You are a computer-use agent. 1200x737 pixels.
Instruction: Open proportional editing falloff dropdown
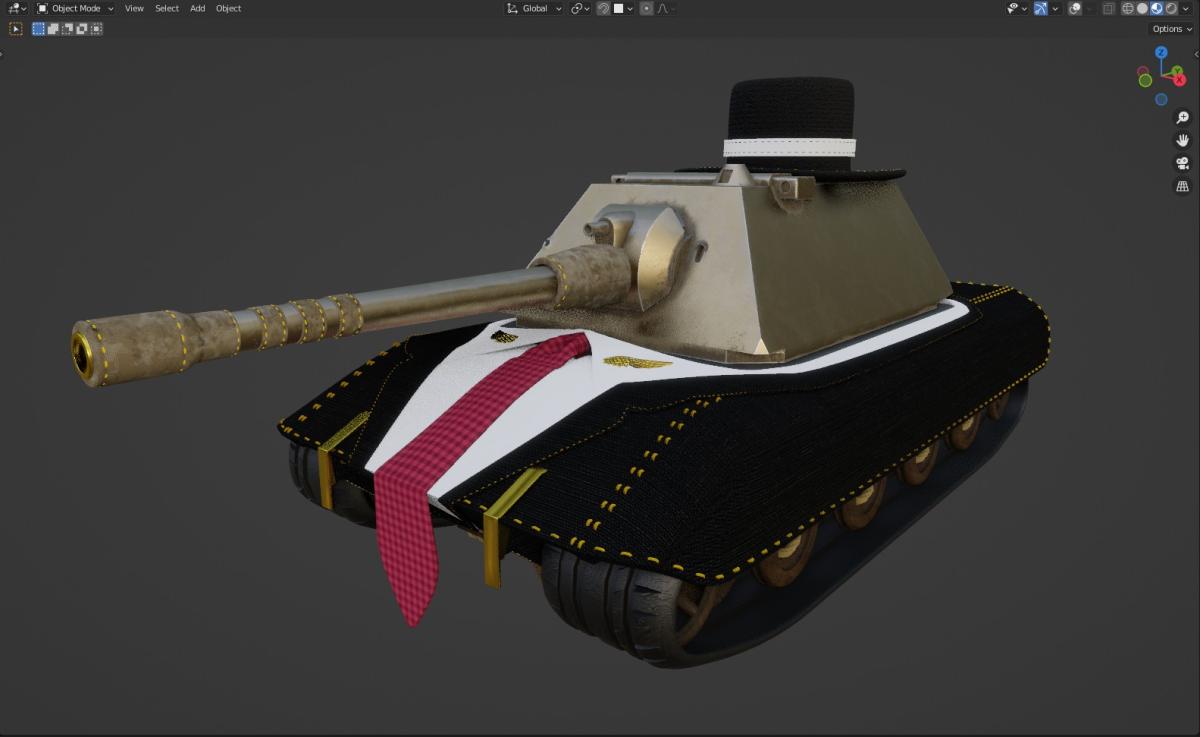[x=666, y=8]
